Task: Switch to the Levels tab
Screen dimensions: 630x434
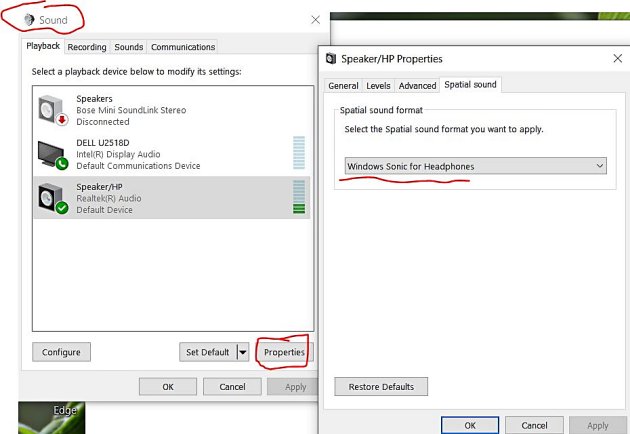Action: (x=378, y=86)
